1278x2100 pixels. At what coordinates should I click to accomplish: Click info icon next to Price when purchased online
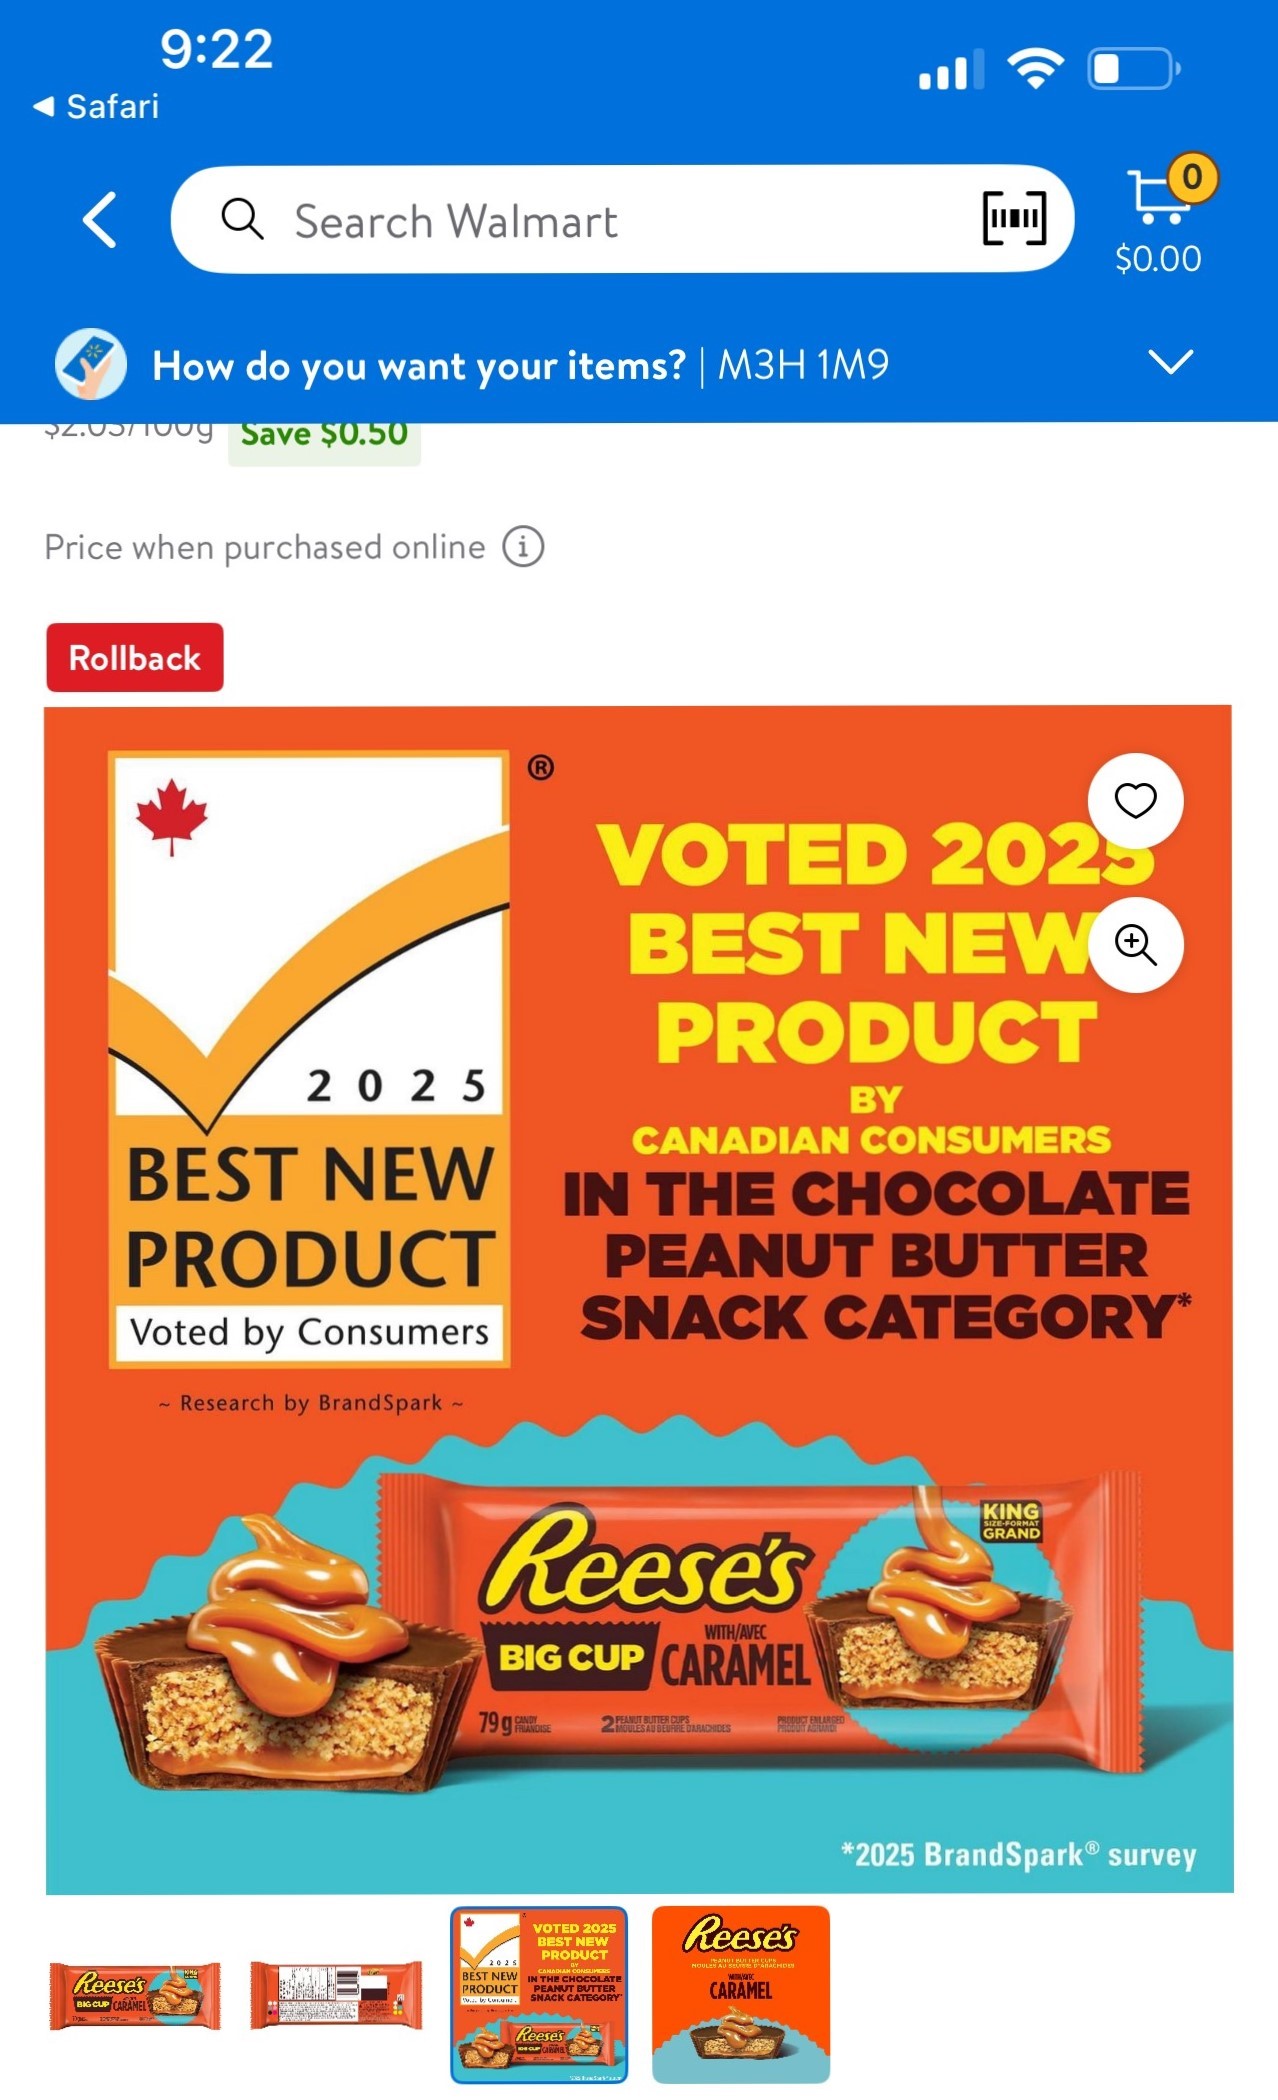tap(523, 547)
